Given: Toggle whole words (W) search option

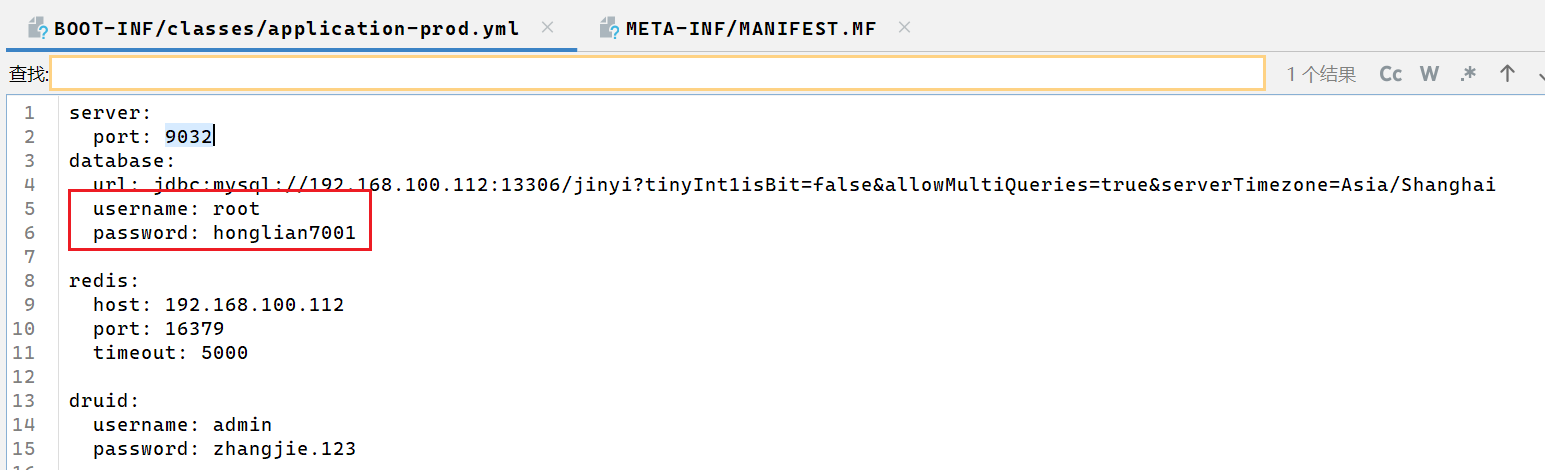Looking at the screenshot, I should tap(1429, 74).
